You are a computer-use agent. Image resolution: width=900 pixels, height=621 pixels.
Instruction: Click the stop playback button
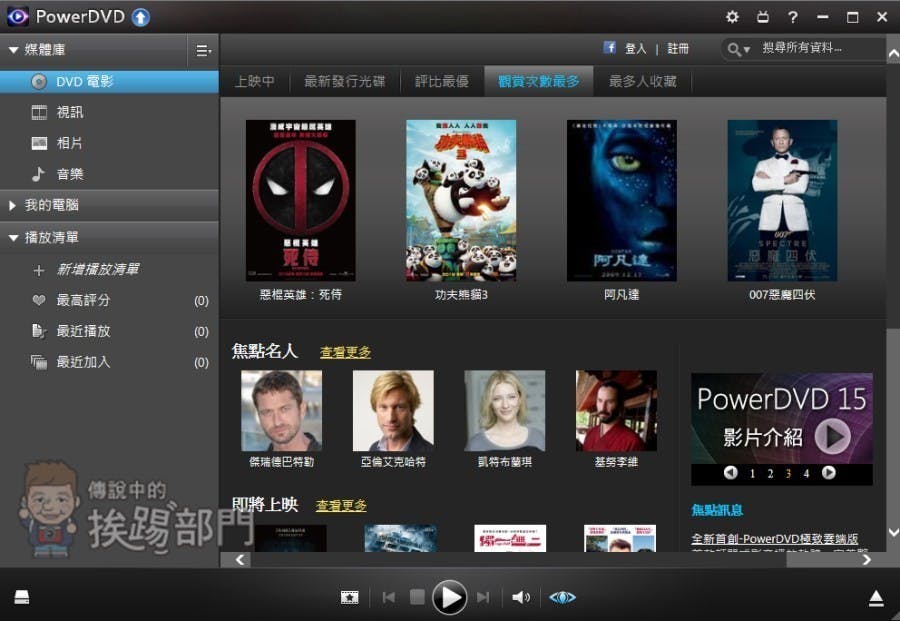417,597
